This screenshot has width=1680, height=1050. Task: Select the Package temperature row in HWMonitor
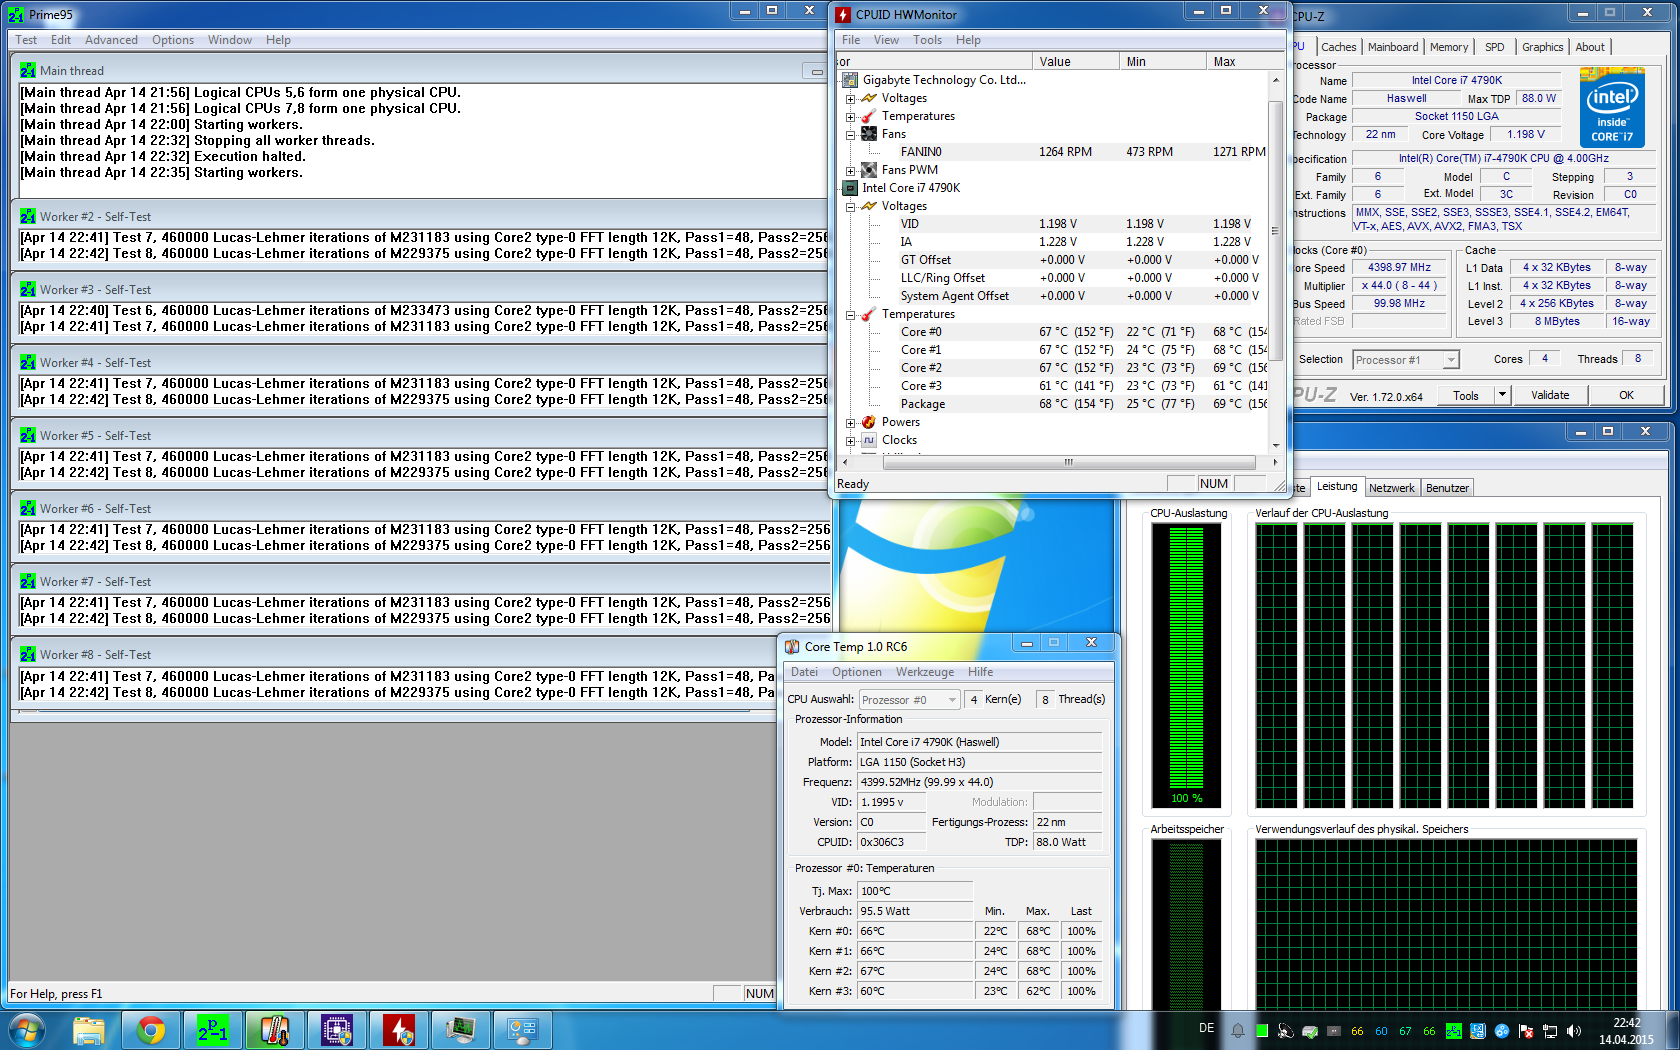tap(1055, 404)
